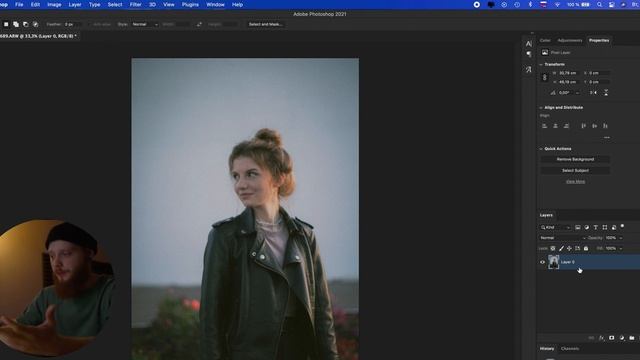Viewport: 640px width, 360px height.
Task: Create new group folder icon
Action: coord(632,338)
